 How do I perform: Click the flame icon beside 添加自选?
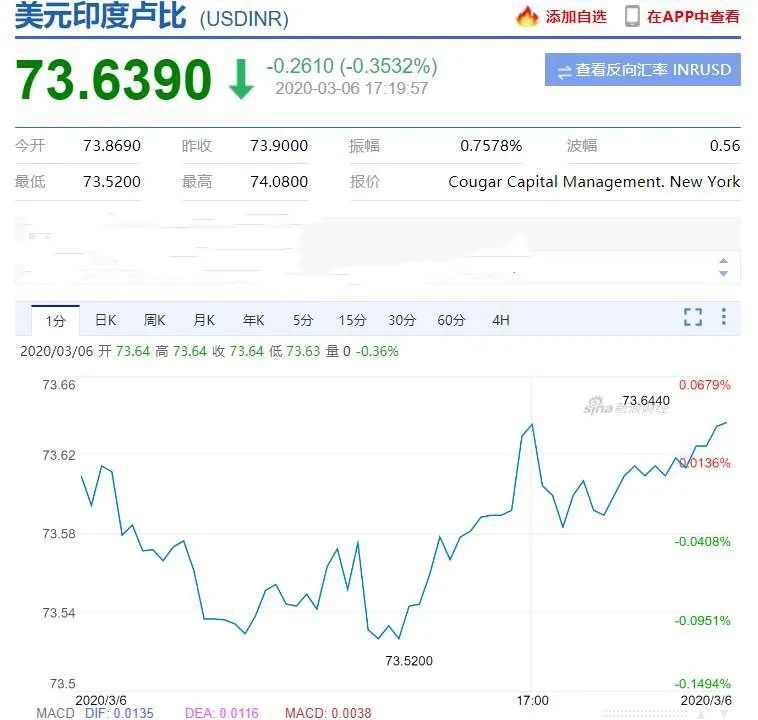527,16
